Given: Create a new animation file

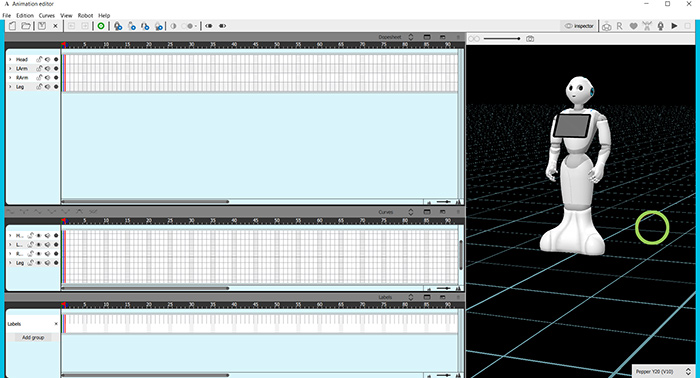Looking at the screenshot, I should [12, 26].
